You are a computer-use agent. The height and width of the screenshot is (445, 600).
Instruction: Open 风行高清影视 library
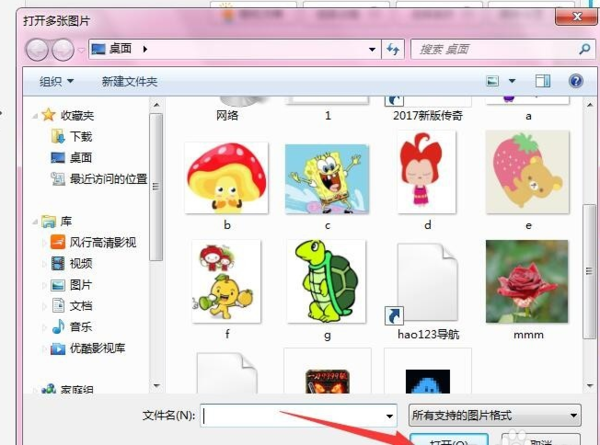coord(93,242)
